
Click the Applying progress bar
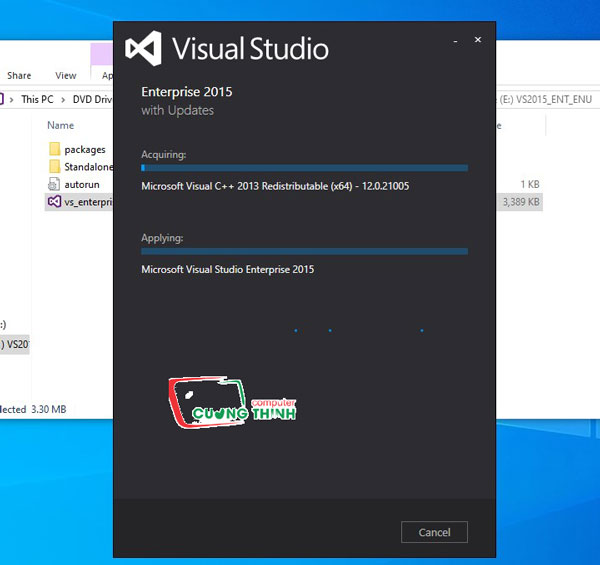304,251
